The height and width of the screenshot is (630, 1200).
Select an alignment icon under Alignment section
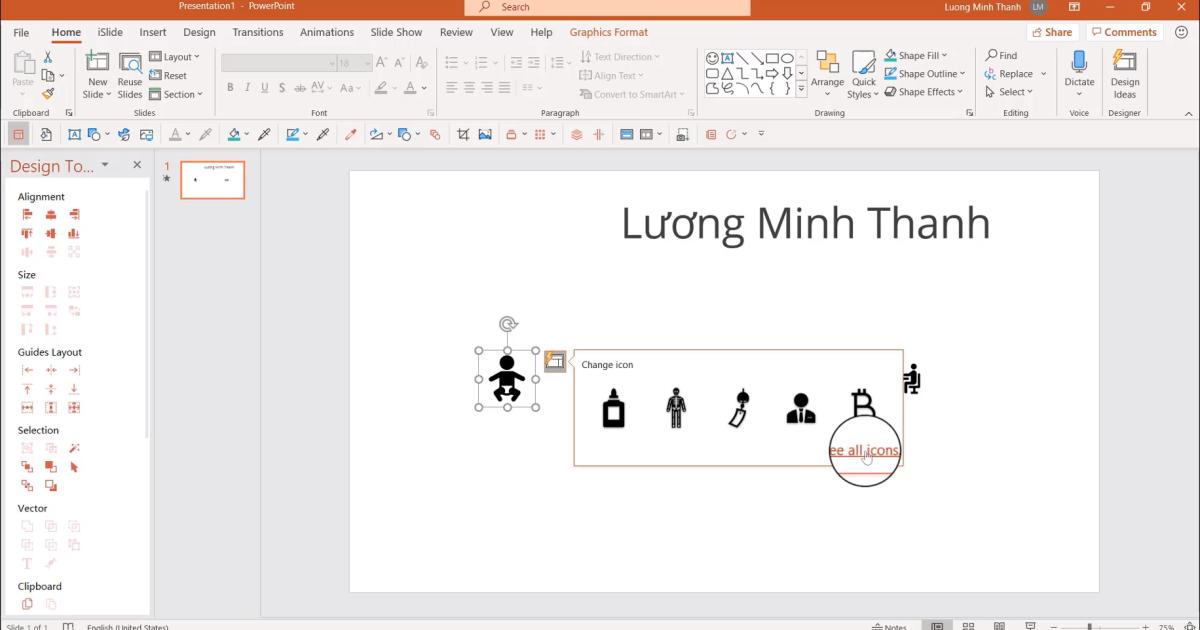click(x=27, y=214)
